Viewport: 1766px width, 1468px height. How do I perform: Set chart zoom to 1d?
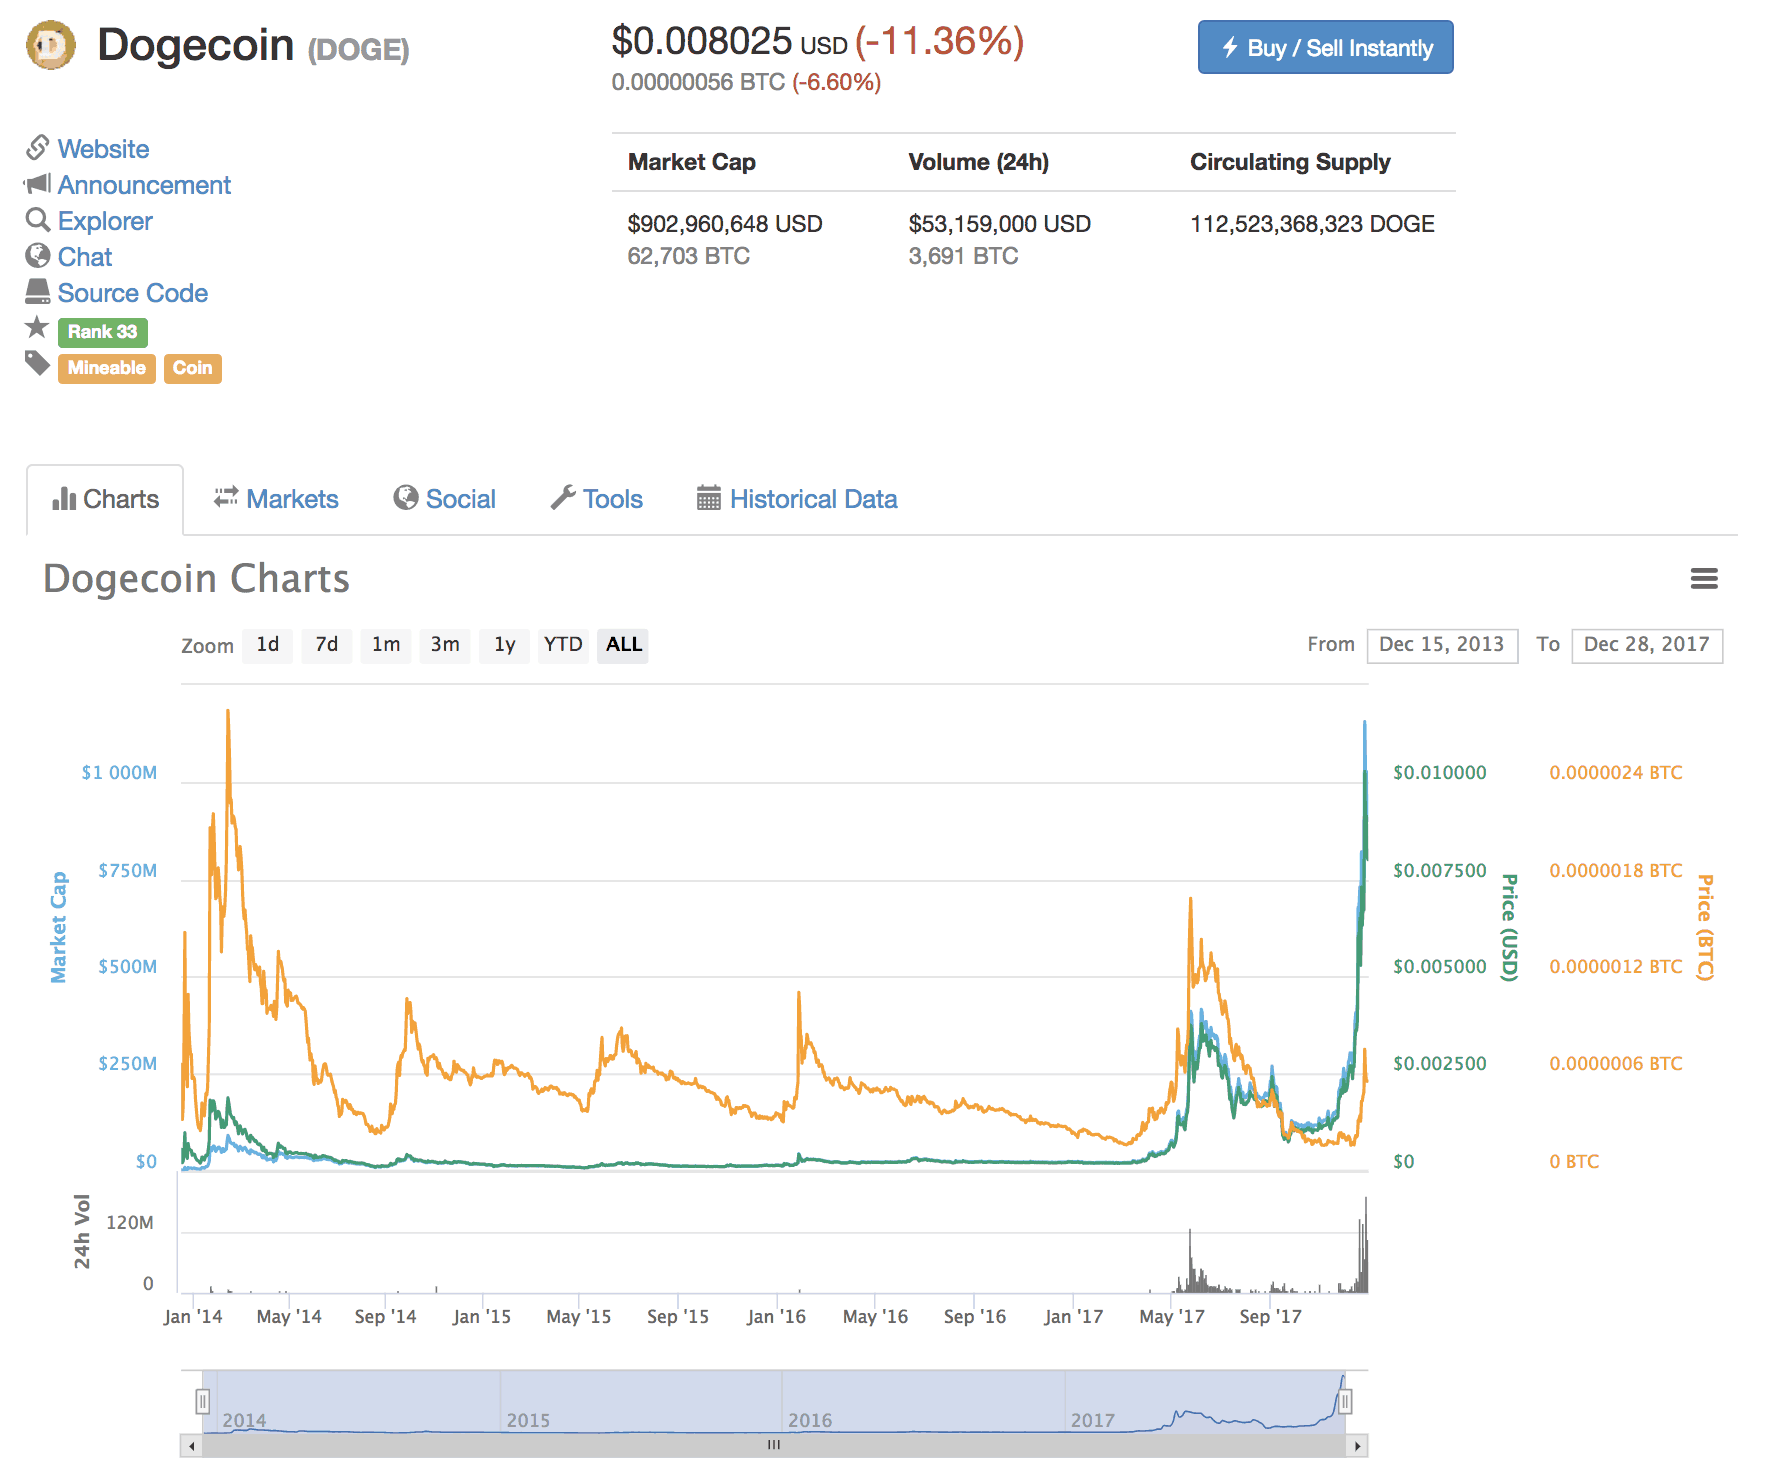click(267, 645)
